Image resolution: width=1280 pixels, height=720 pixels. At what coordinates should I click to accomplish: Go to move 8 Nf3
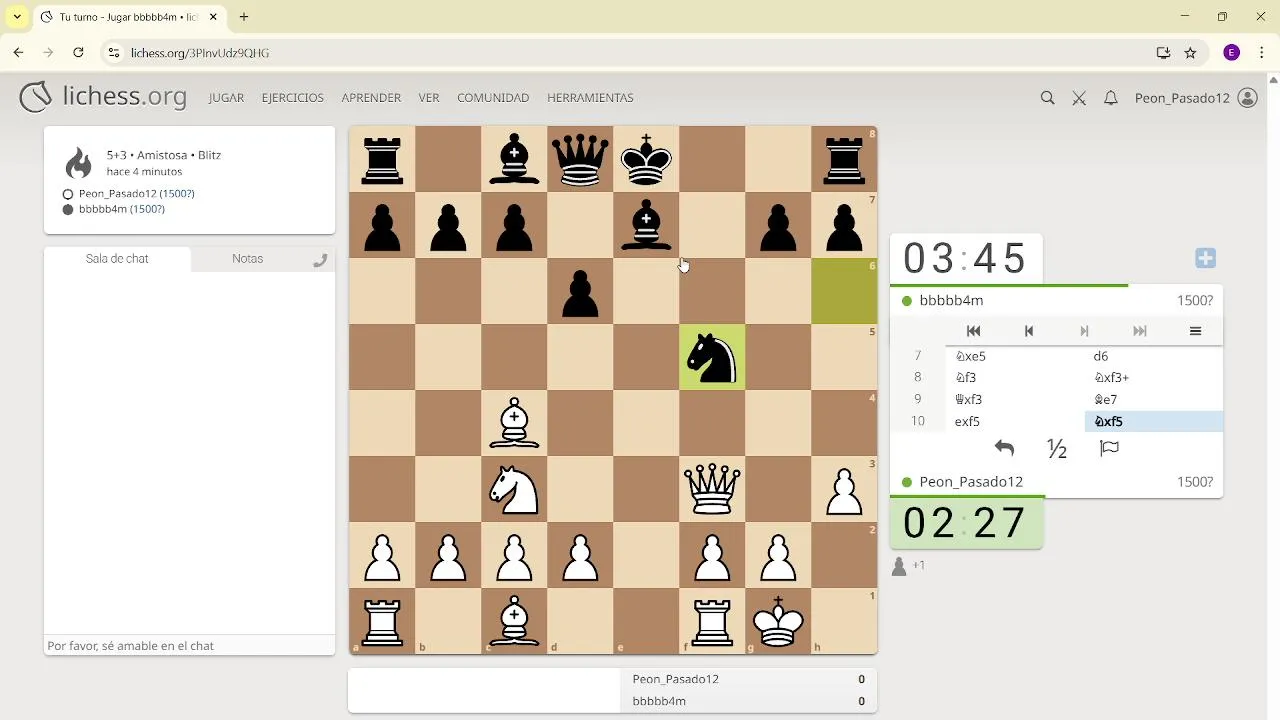pos(1014,378)
